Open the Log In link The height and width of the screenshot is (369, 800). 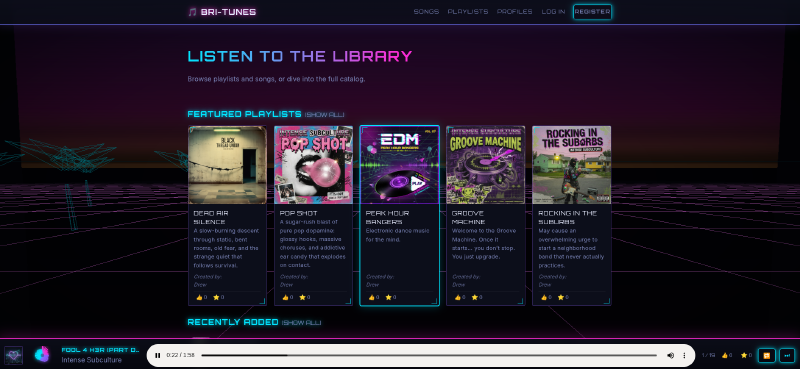click(x=553, y=12)
